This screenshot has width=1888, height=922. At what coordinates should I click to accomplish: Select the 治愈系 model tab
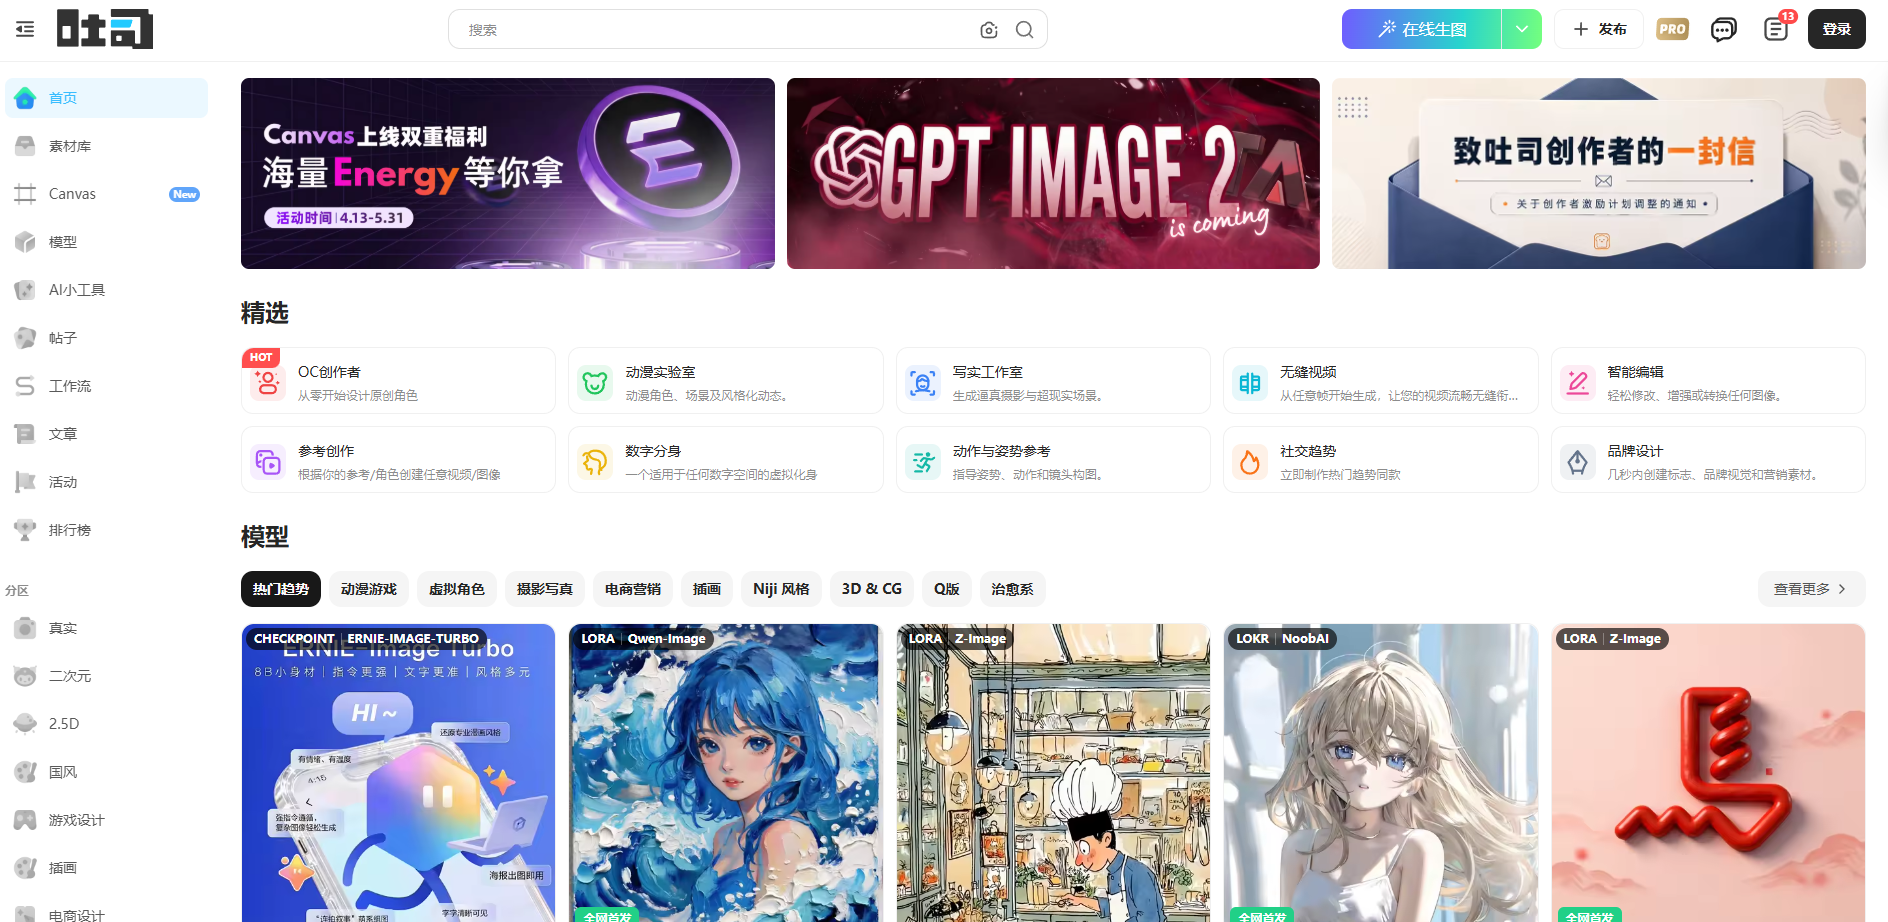[x=1013, y=589]
